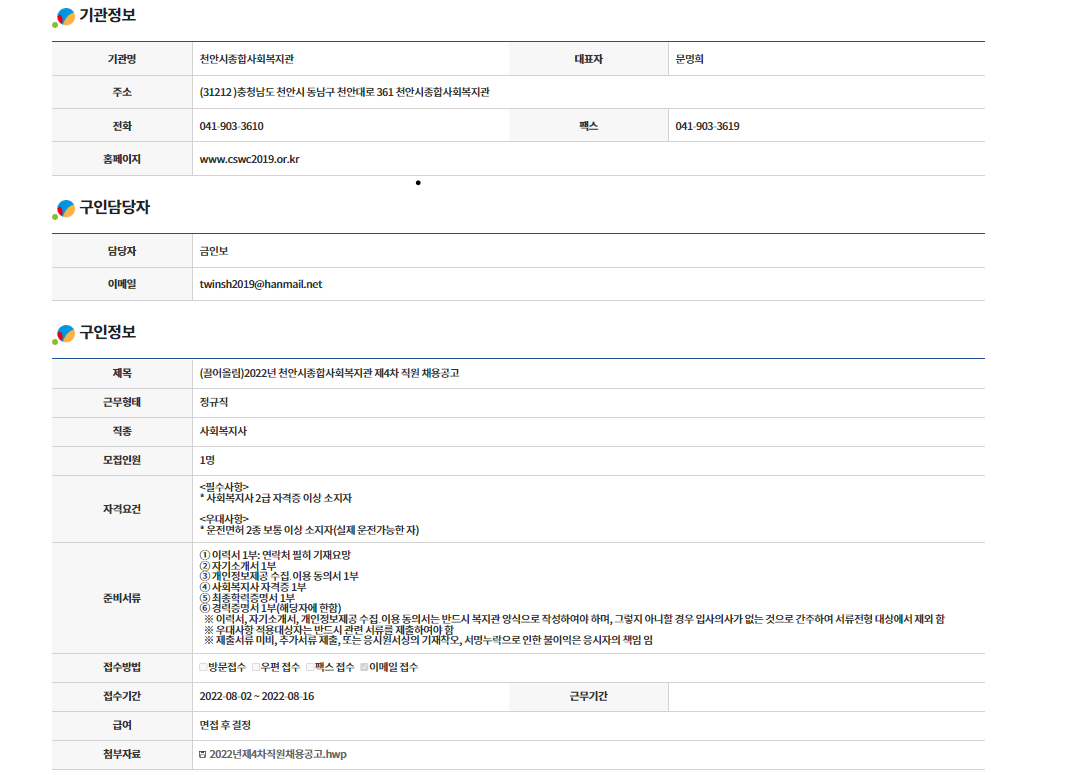Click the 이메일 row label
The height and width of the screenshot is (775, 1071).
tap(122, 284)
